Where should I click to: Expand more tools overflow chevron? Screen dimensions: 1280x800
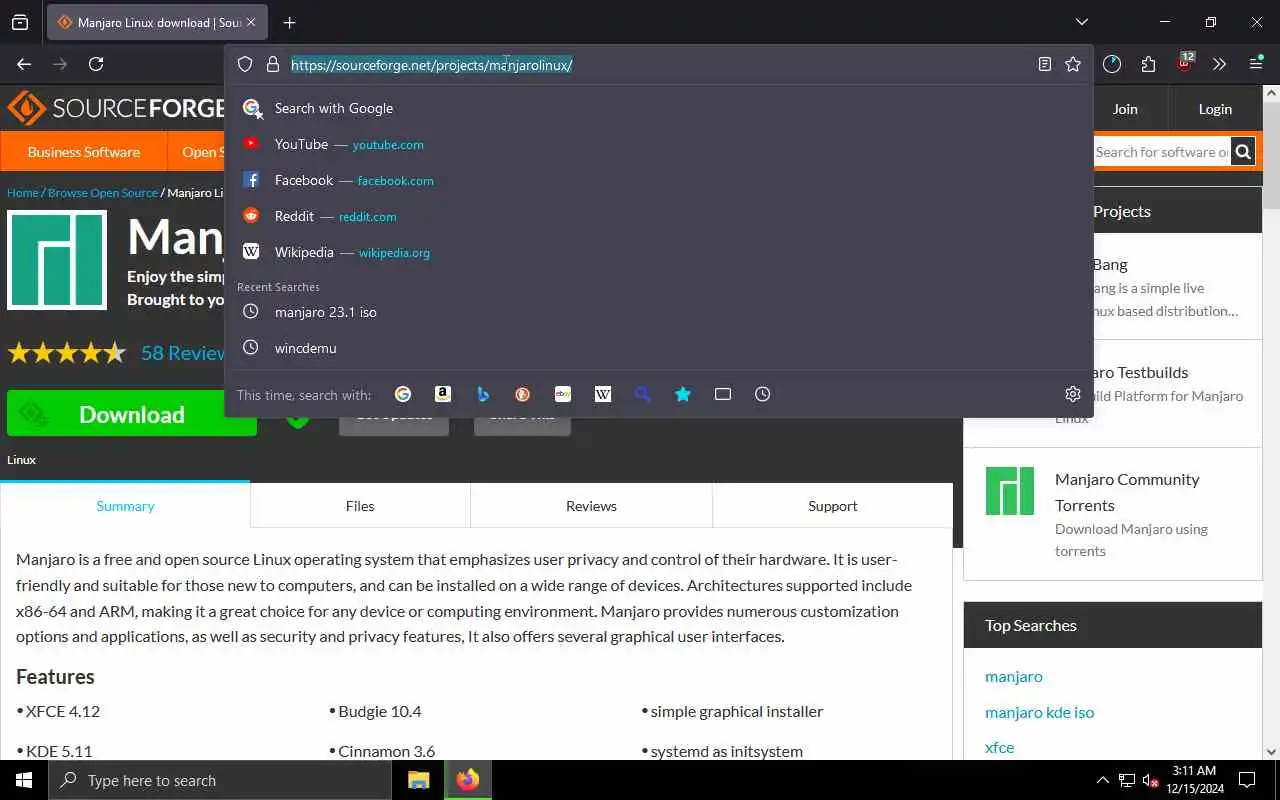(1219, 64)
